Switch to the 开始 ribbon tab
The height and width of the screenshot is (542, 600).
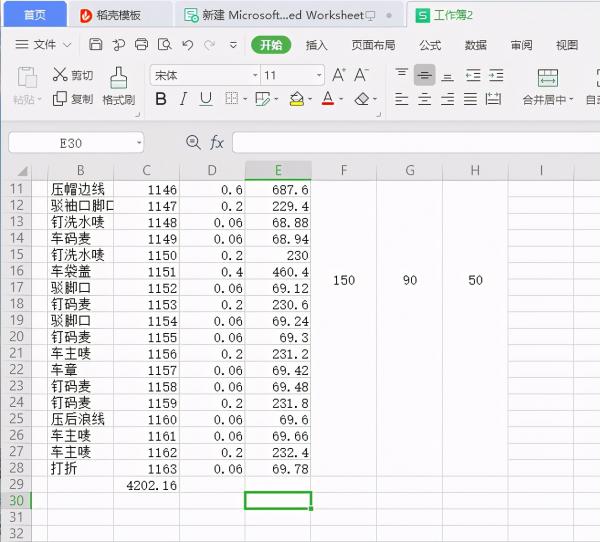[x=271, y=45]
